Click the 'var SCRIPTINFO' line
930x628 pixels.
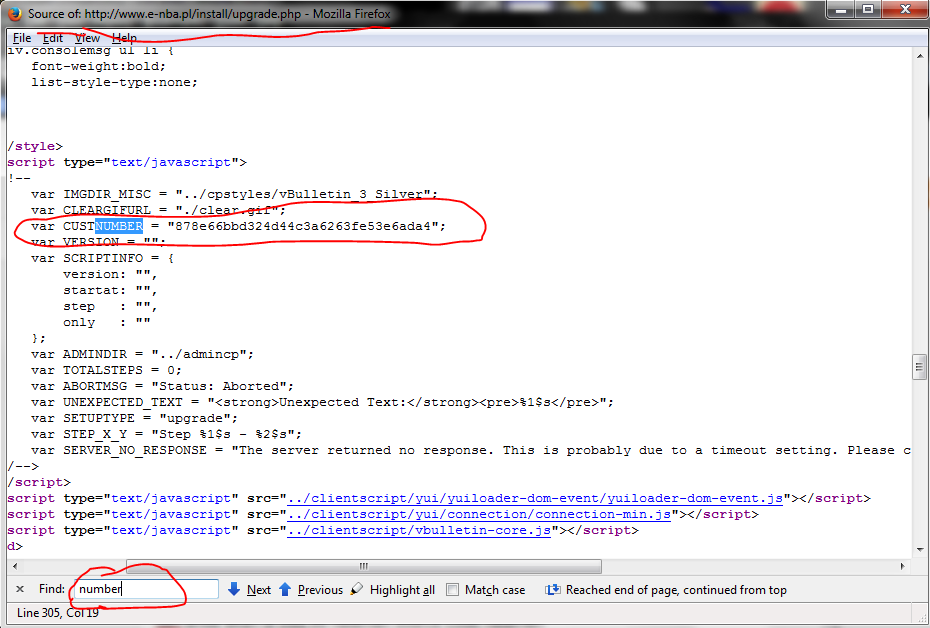point(102,258)
